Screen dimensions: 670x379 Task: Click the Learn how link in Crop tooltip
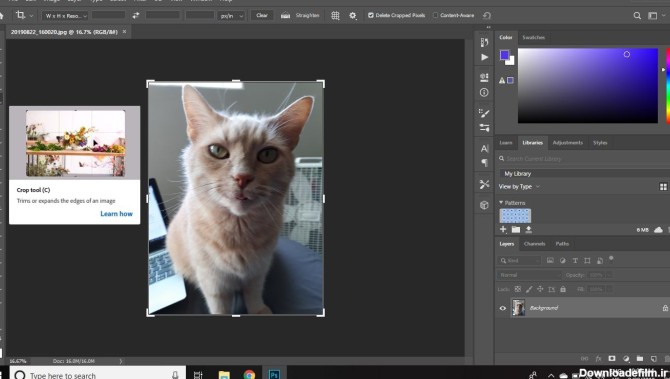tap(116, 214)
